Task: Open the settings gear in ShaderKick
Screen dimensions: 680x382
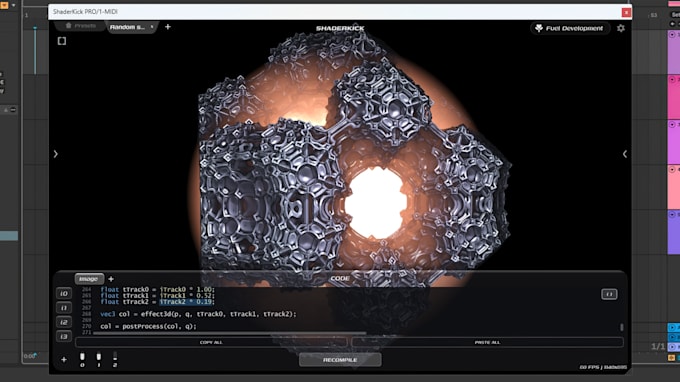Action: 621,28
